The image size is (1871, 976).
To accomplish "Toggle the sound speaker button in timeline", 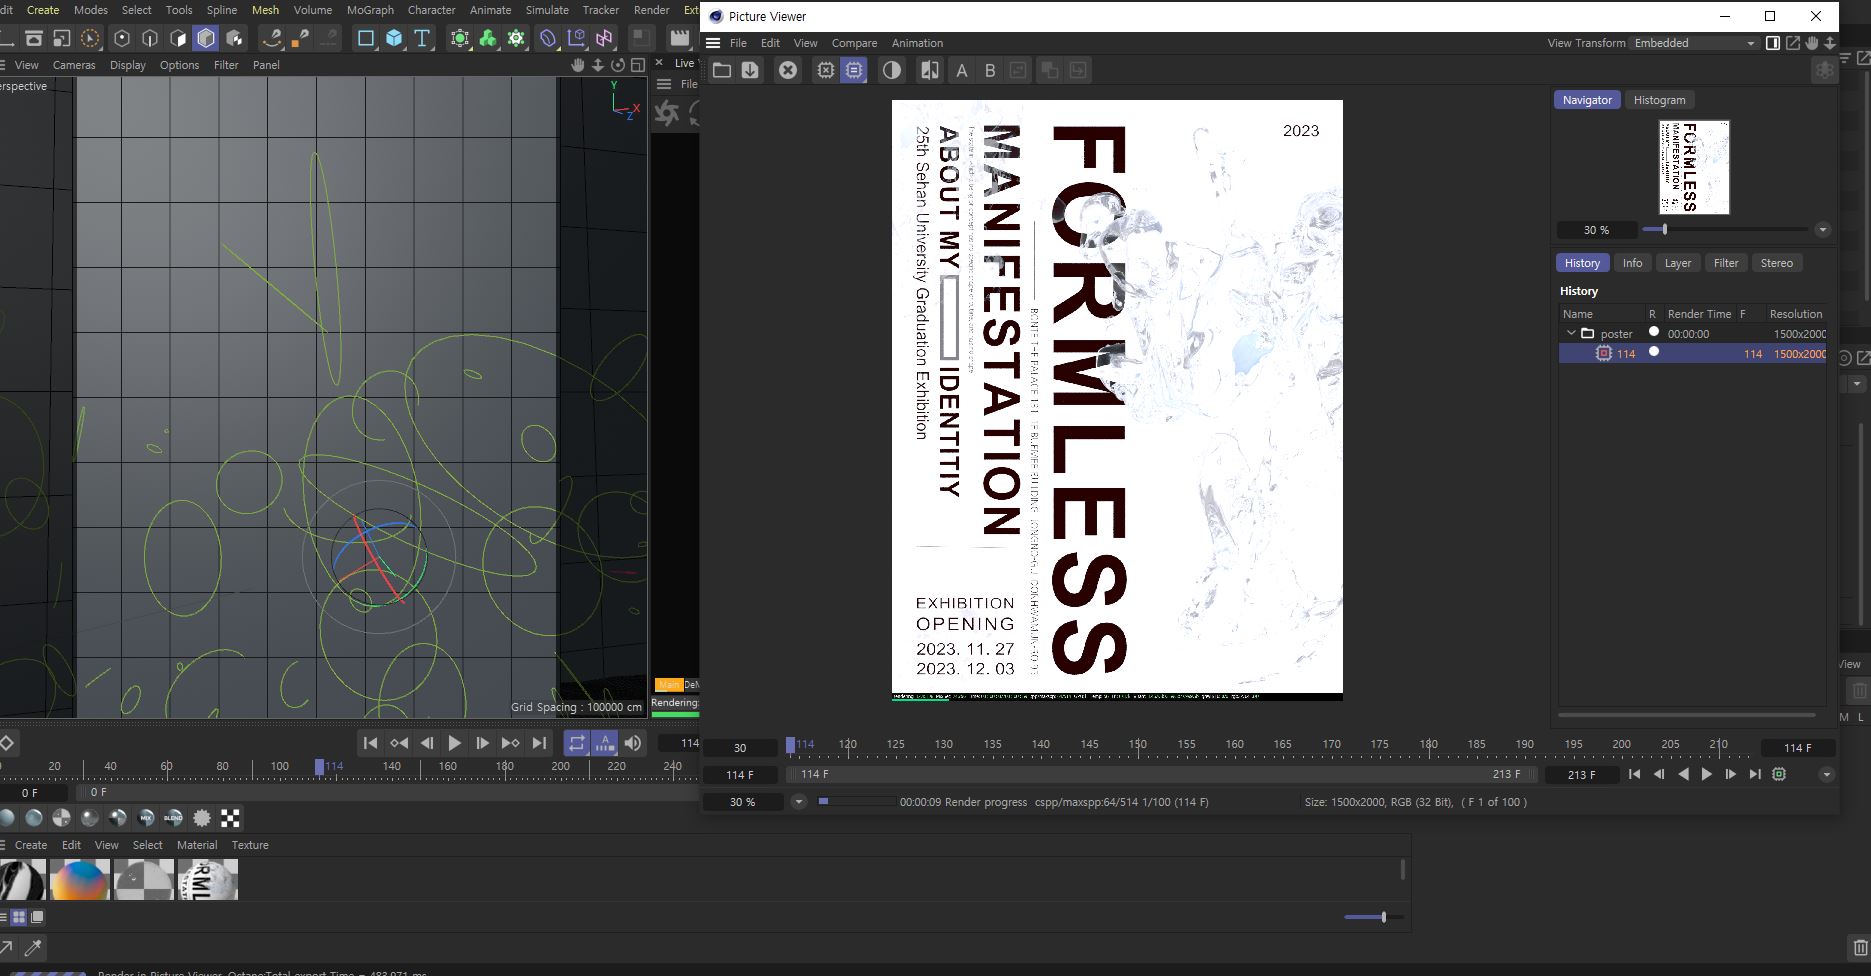I will pos(633,743).
